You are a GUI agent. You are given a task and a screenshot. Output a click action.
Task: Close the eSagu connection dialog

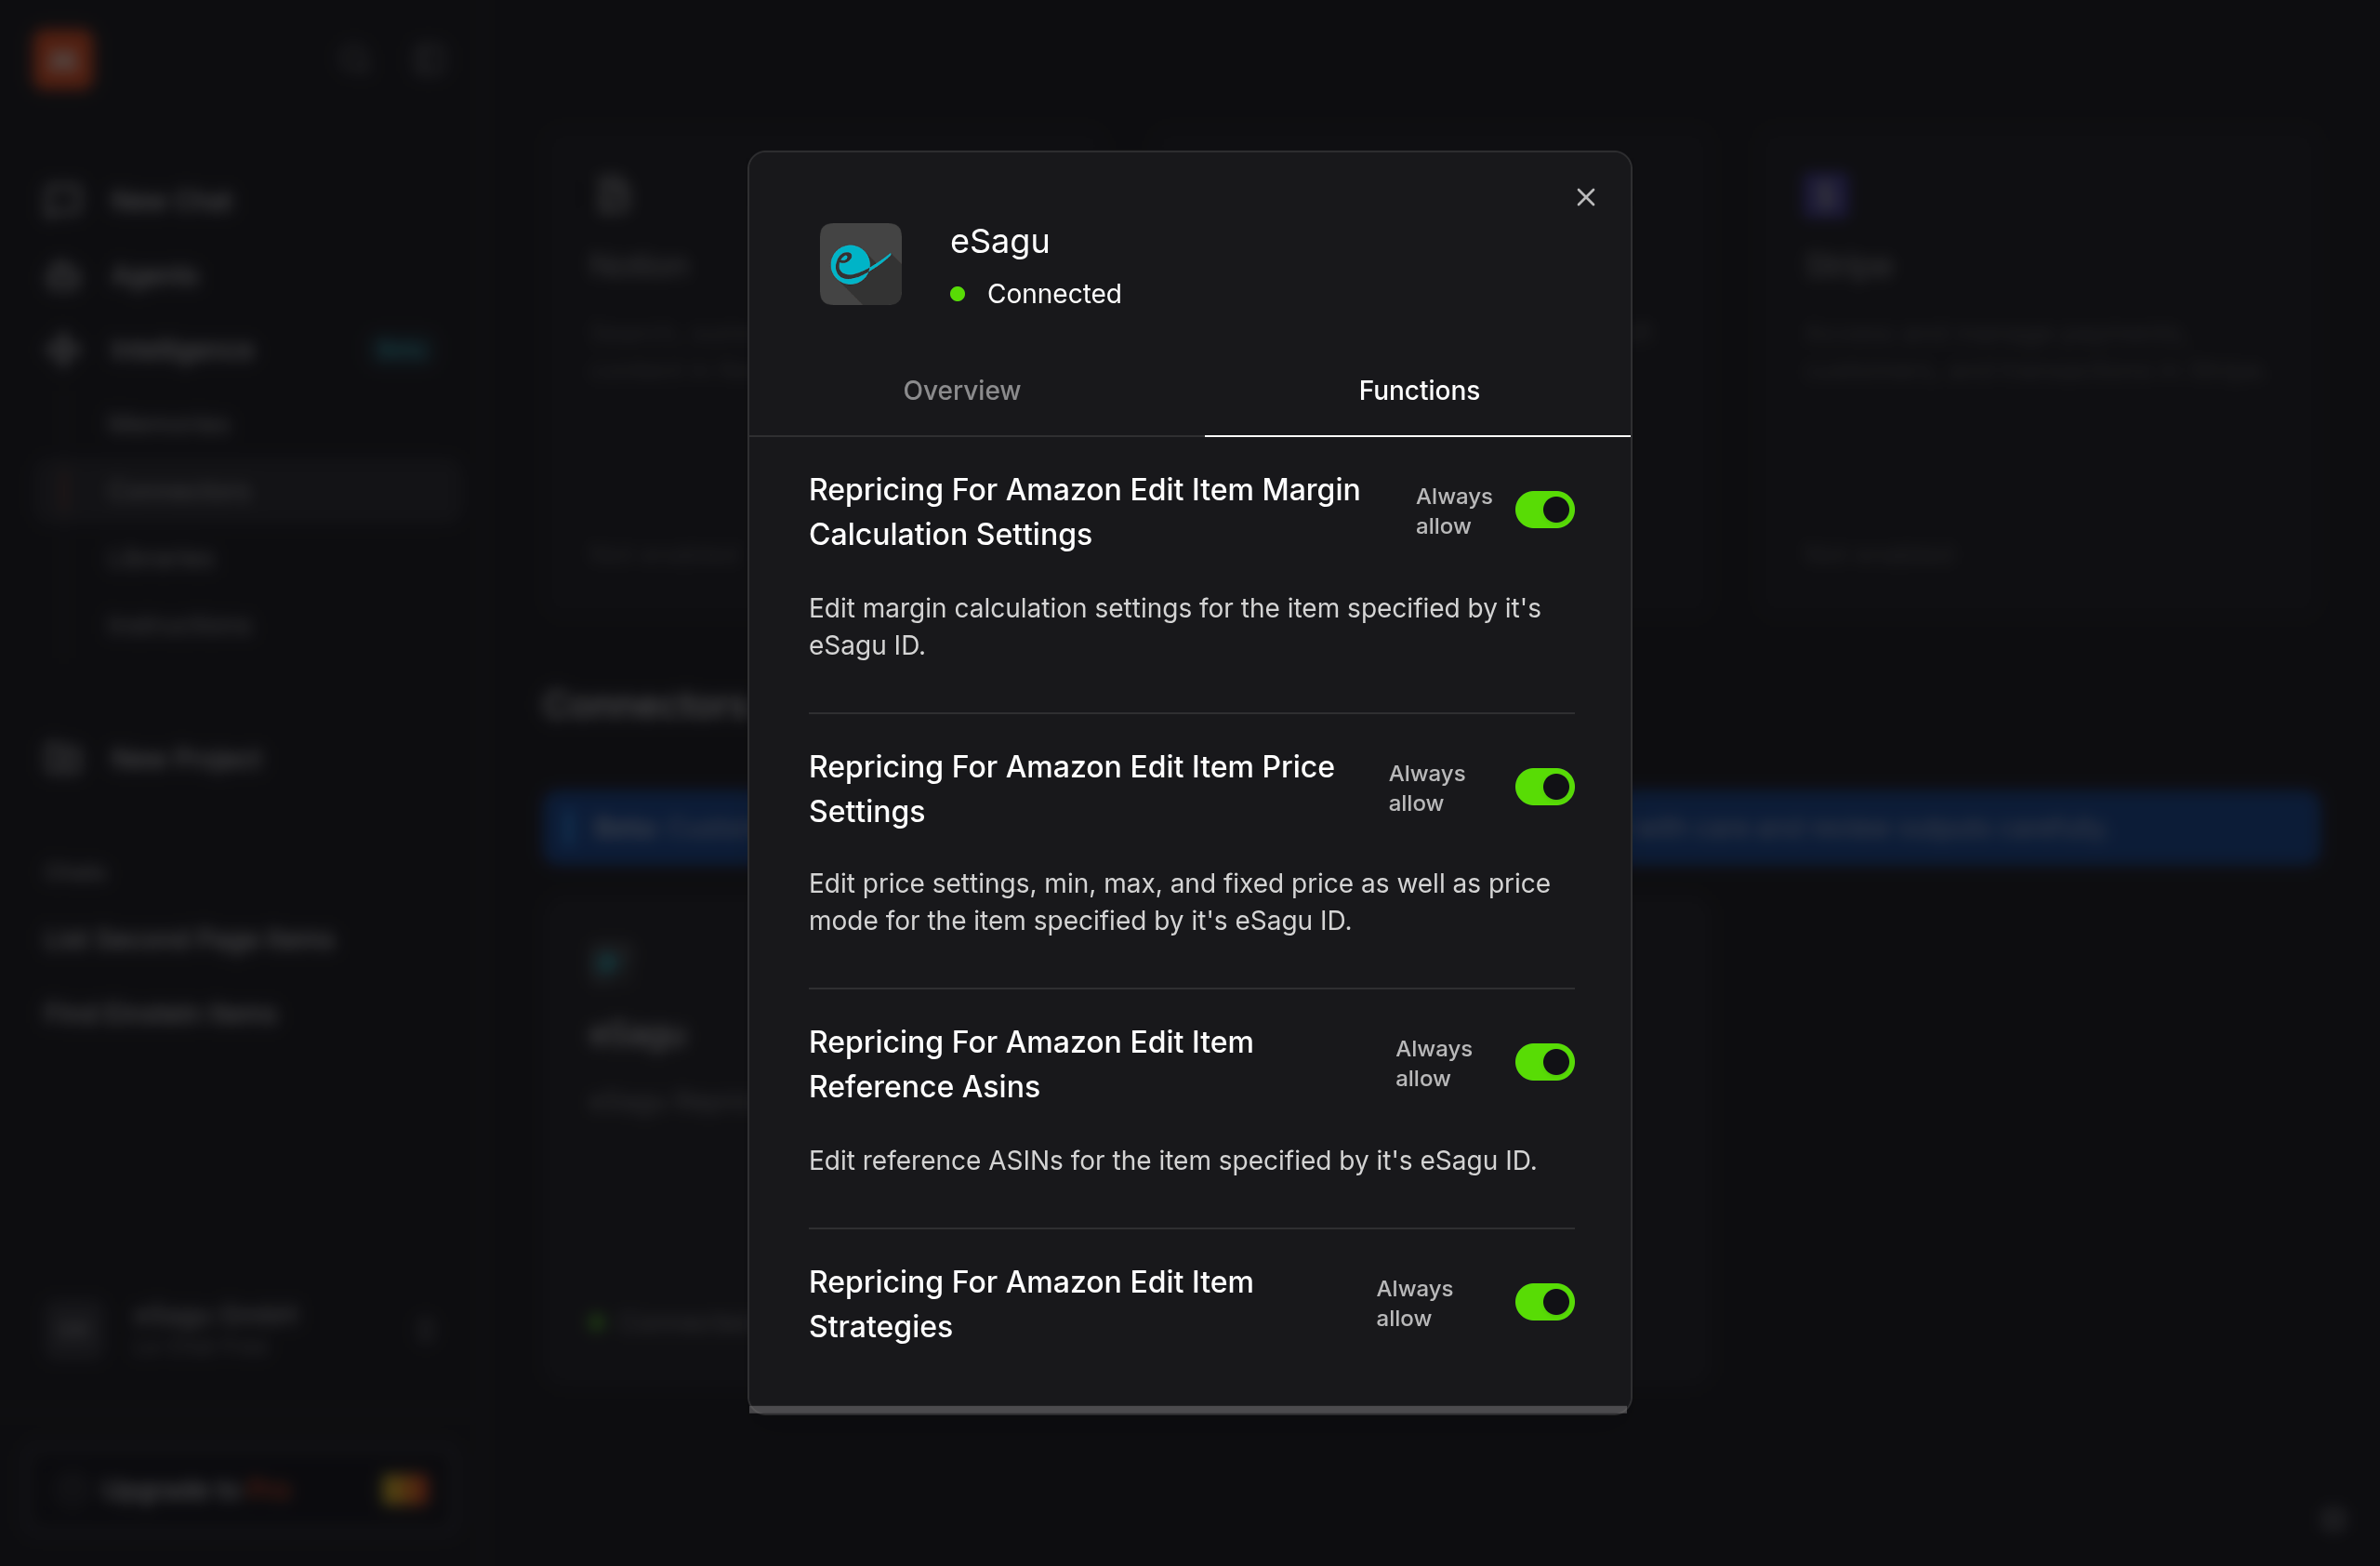pos(1585,197)
